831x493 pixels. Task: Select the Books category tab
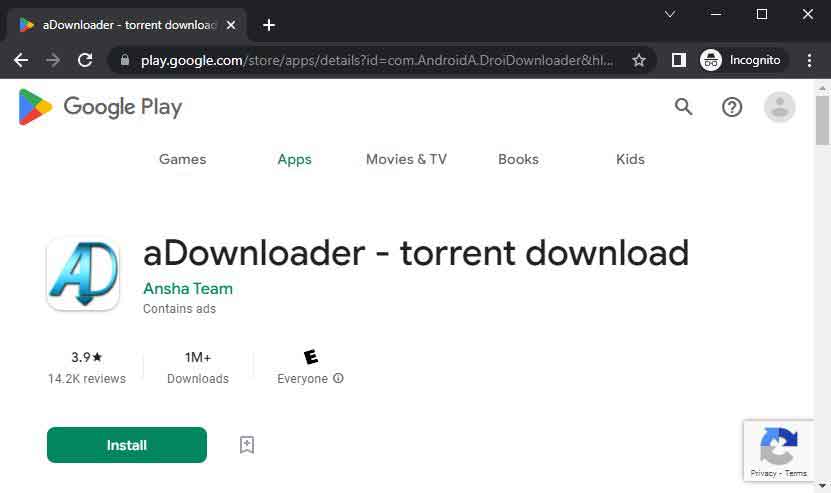518,159
